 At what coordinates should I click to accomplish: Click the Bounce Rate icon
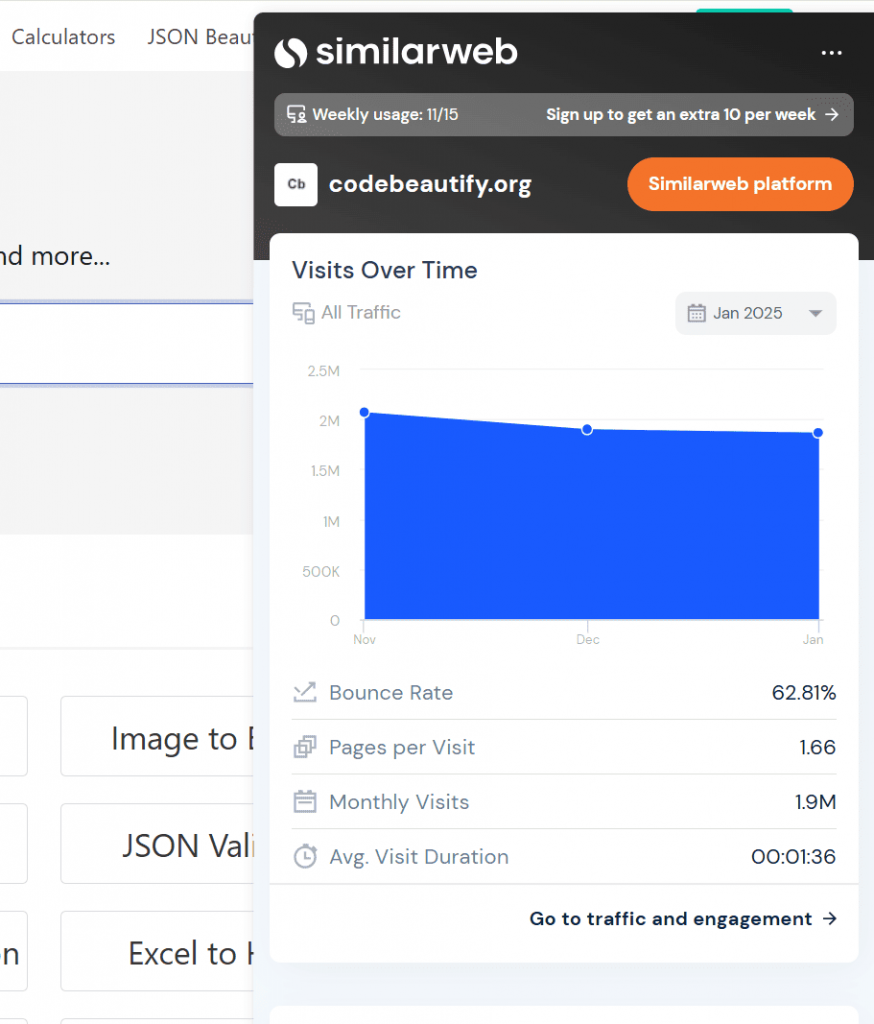[304, 693]
